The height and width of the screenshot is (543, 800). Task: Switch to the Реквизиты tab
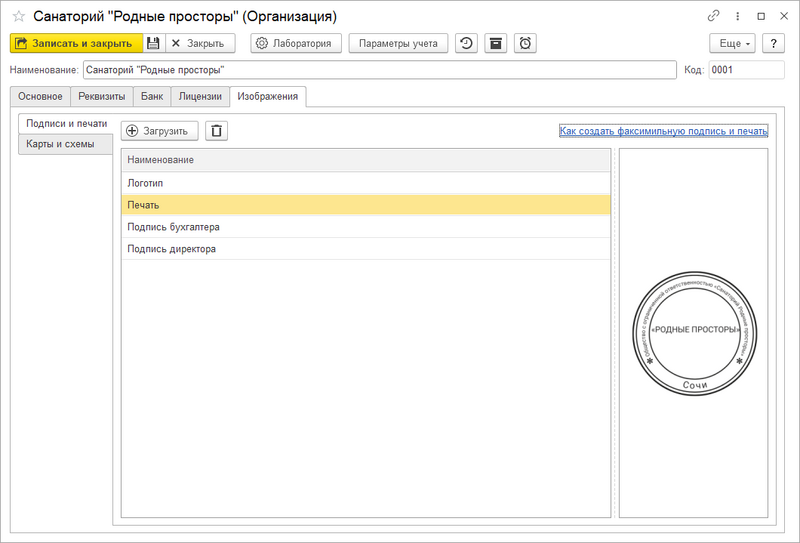(102, 96)
